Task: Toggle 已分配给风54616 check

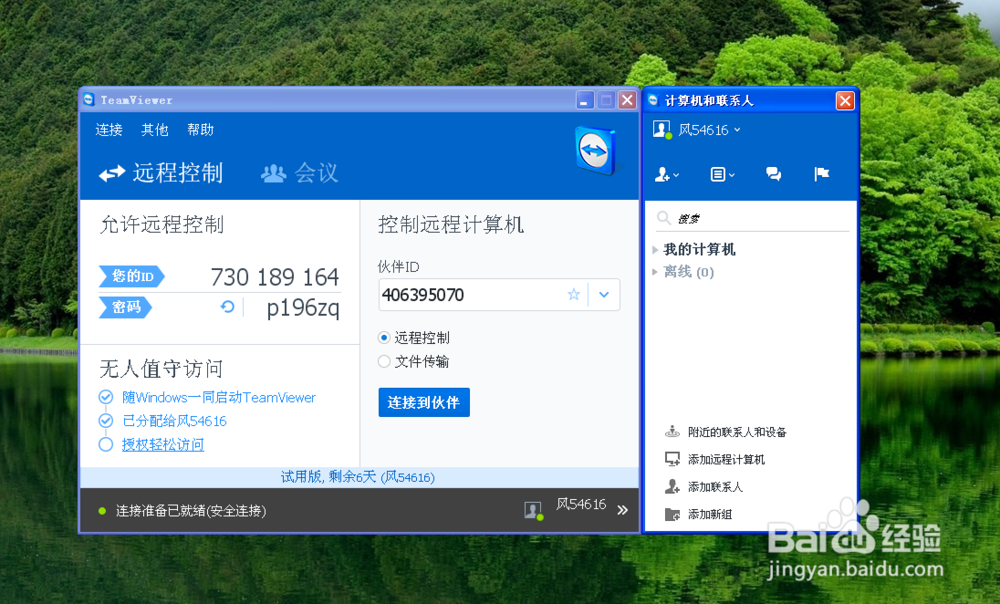Action: click(x=106, y=421)
